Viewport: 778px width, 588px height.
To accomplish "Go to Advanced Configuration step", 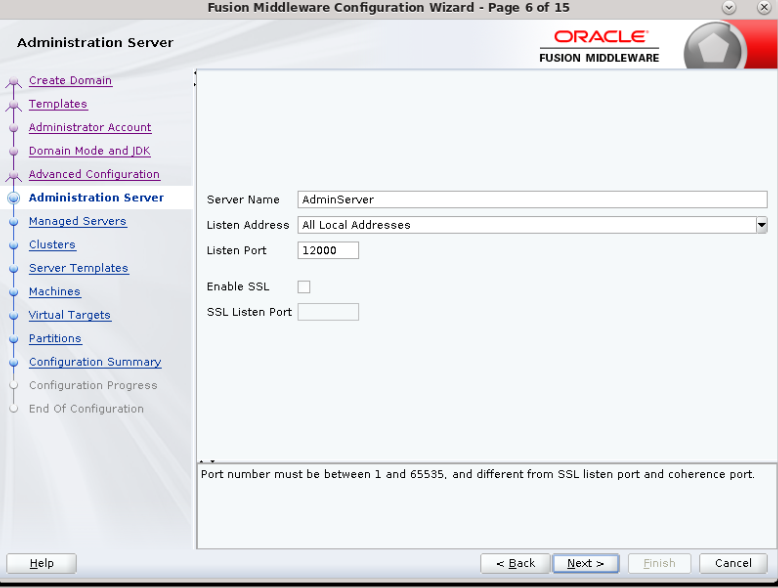I will [x=94, y=174].
